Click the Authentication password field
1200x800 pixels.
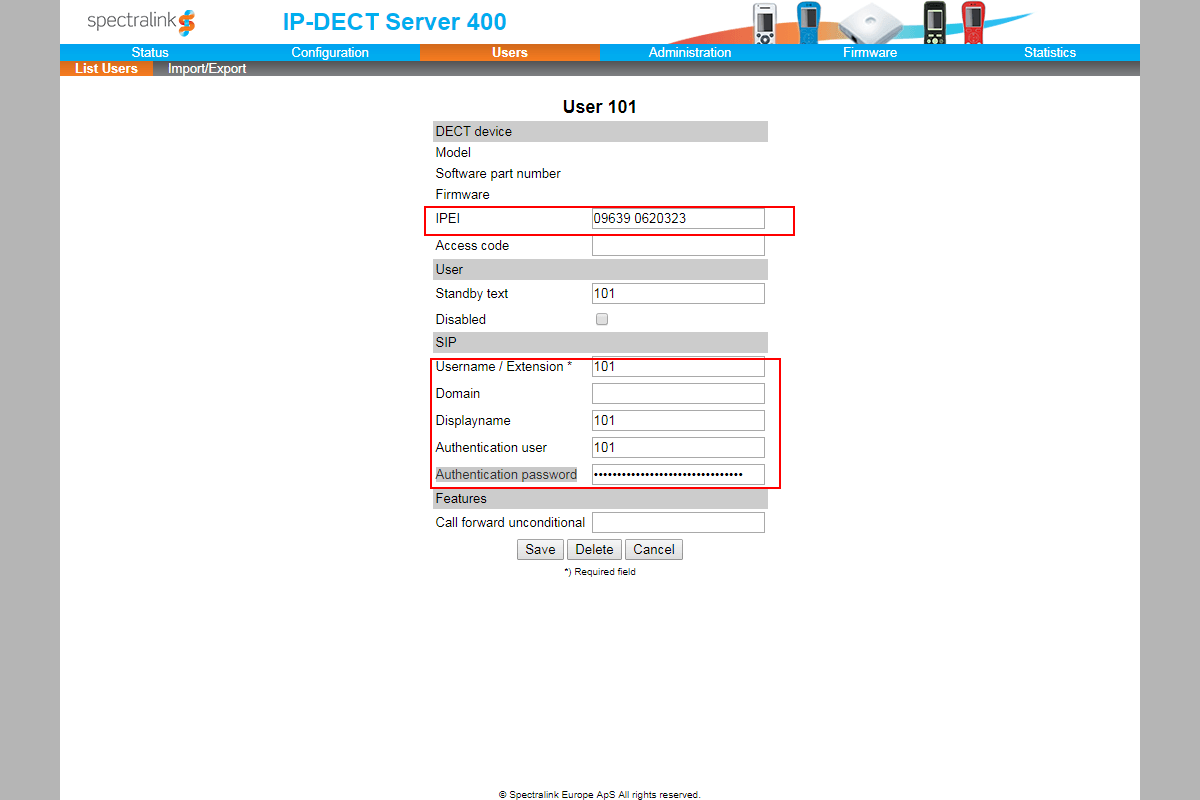(678, 474)
